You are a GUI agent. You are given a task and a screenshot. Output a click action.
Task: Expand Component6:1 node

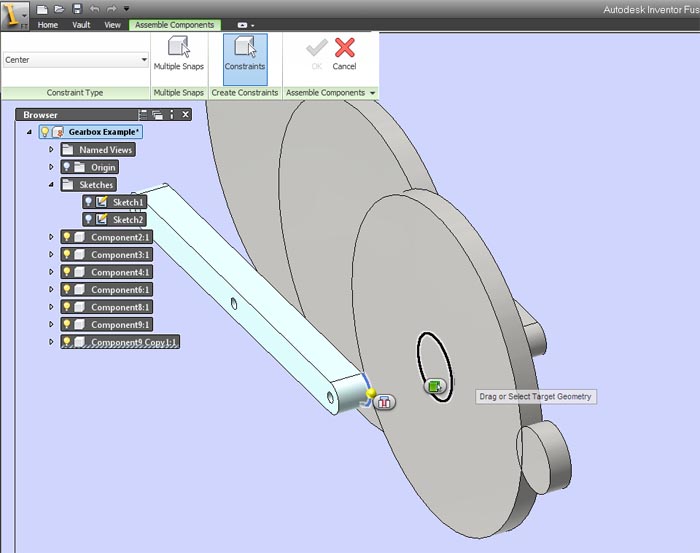point(51,289)
